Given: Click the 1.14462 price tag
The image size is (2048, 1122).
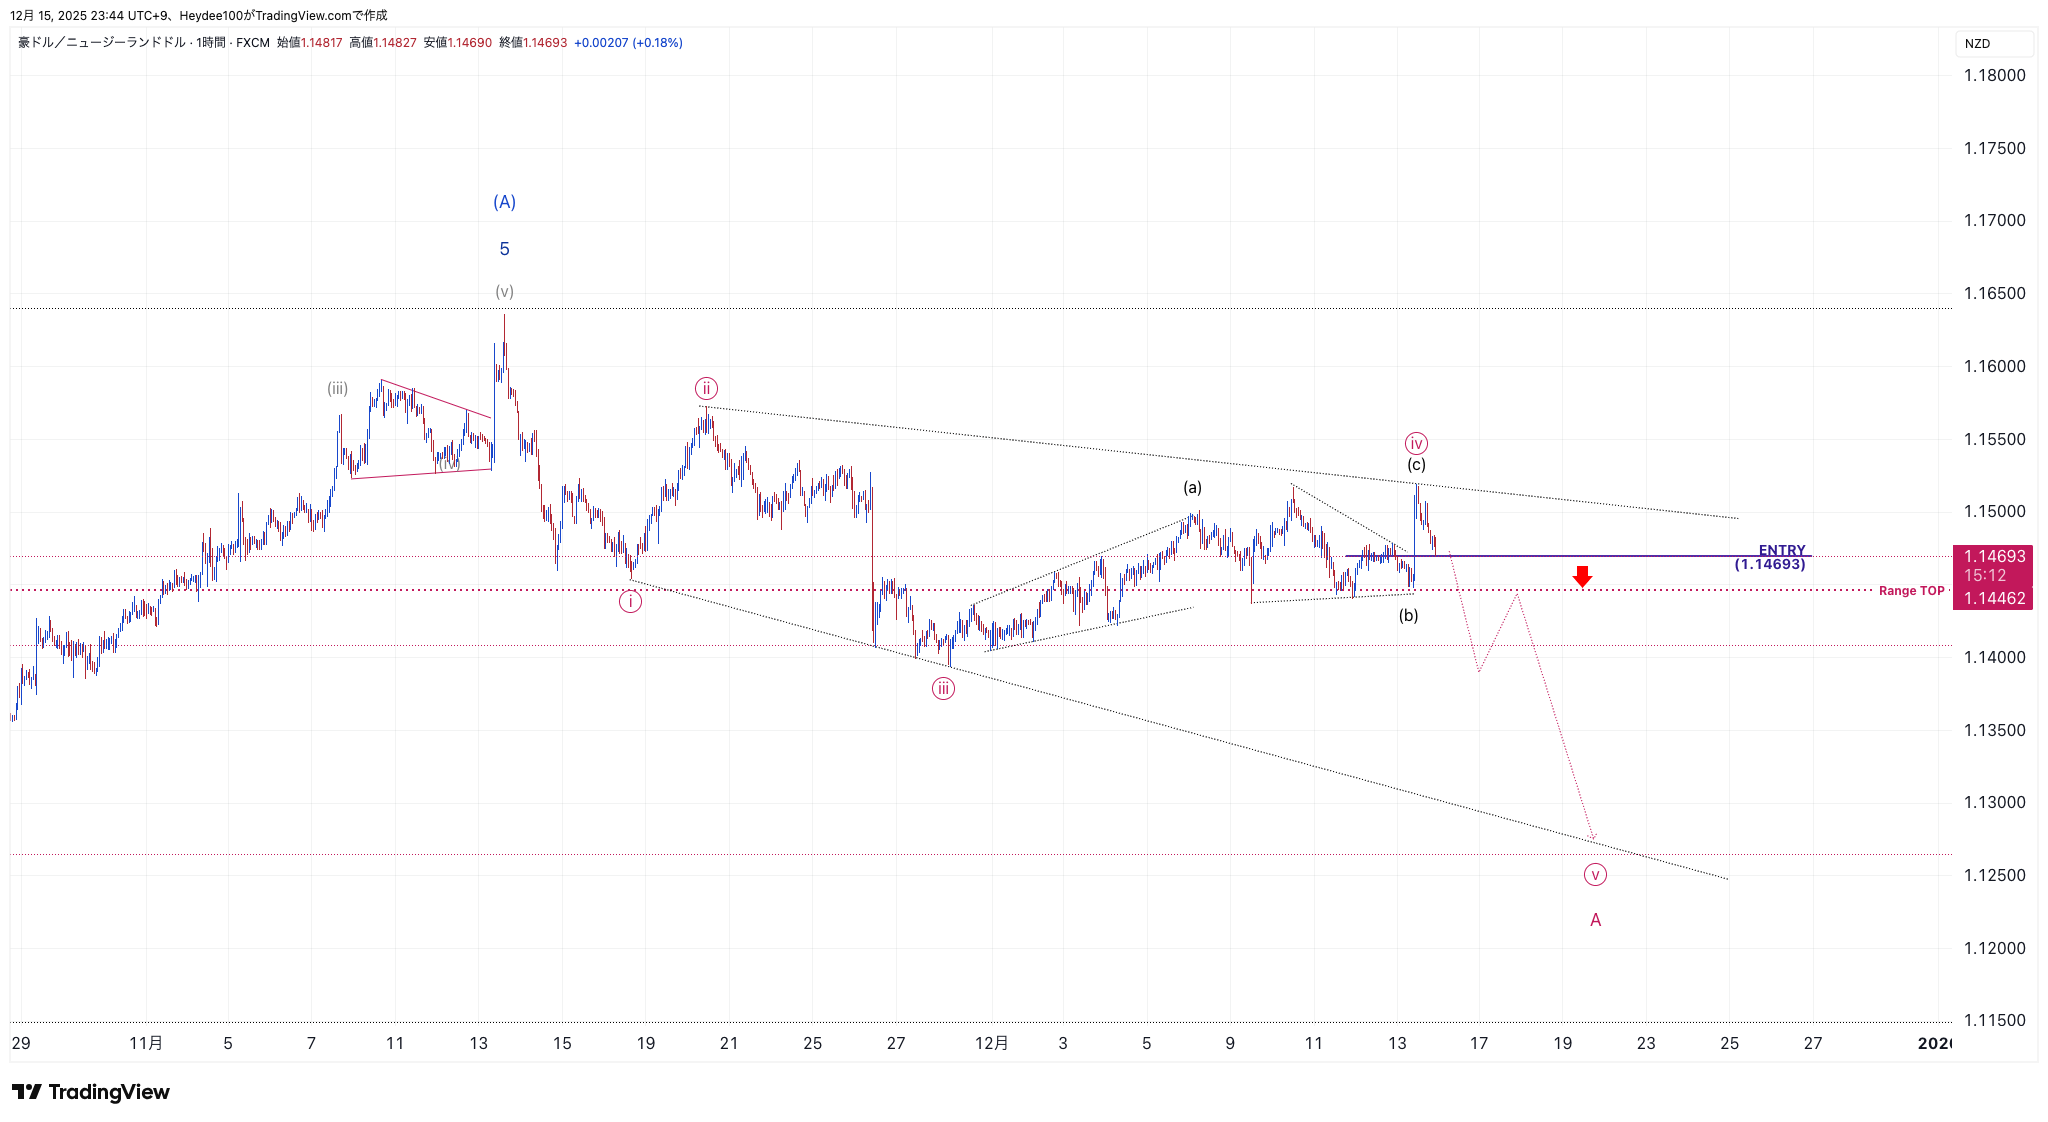Looking at the screenshot, I should coord(1994,599).
